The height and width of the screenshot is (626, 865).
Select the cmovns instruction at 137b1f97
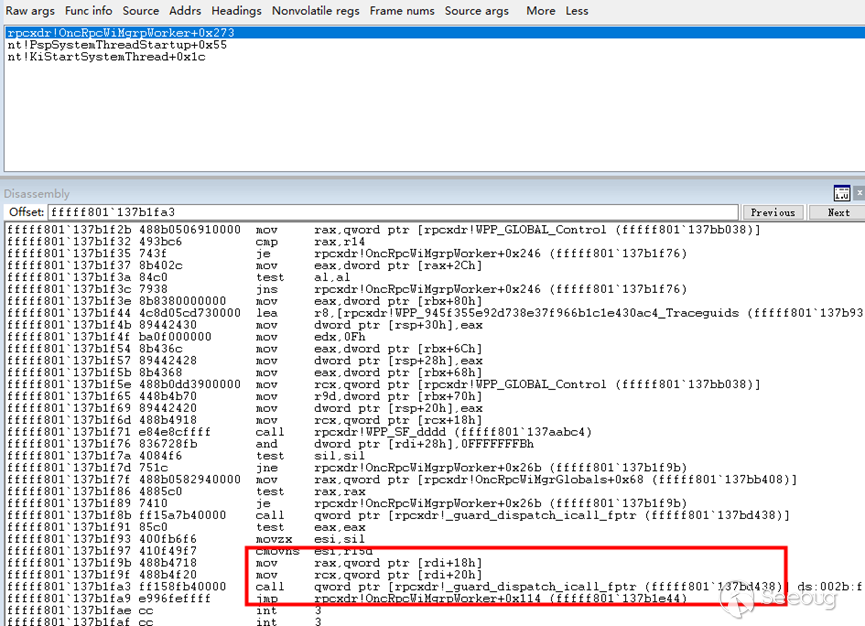tap(190, 551)
